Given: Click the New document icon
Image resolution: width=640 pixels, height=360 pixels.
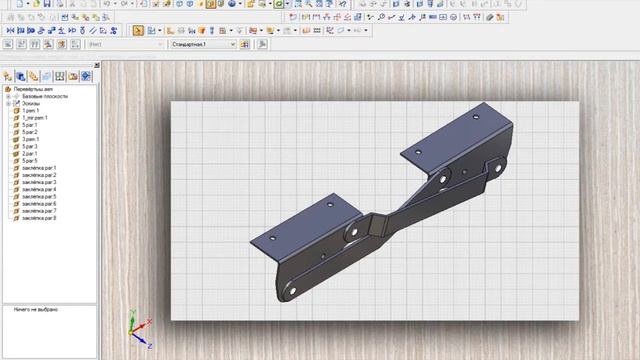Looking at the screenshot, I should pos(20,4).
